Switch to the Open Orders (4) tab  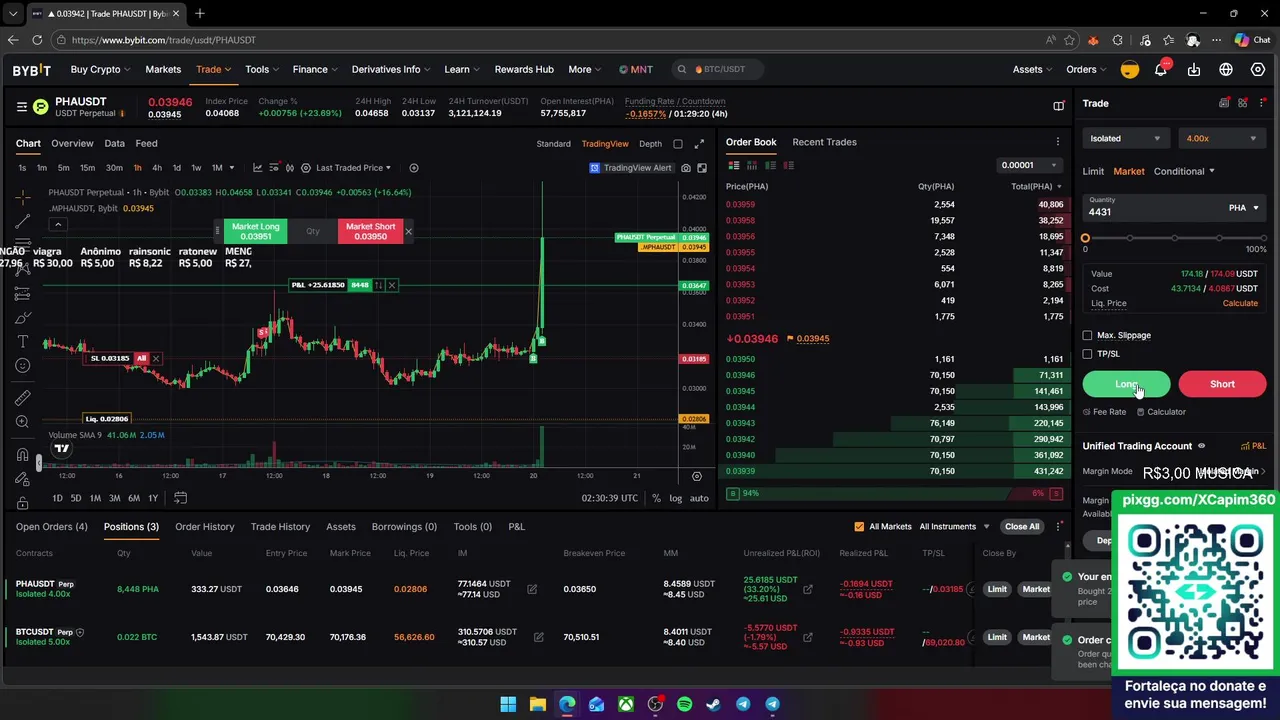tap(51, 526)
